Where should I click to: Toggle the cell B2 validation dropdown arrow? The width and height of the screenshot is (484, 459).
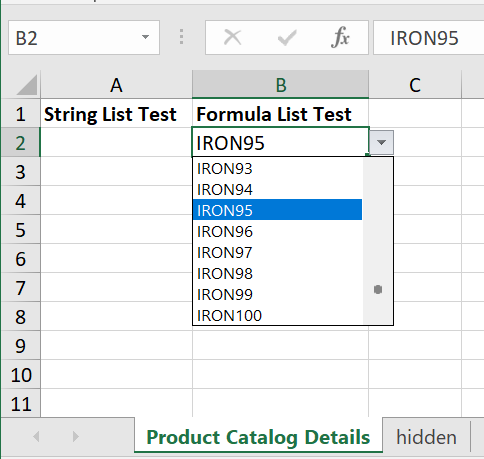point(381,142)
